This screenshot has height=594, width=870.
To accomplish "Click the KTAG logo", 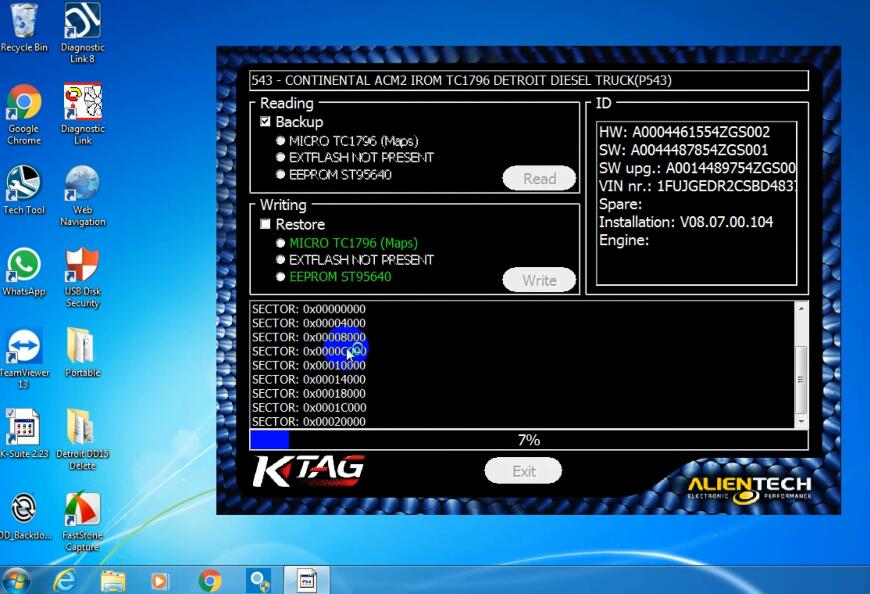I will pos(308,471).
